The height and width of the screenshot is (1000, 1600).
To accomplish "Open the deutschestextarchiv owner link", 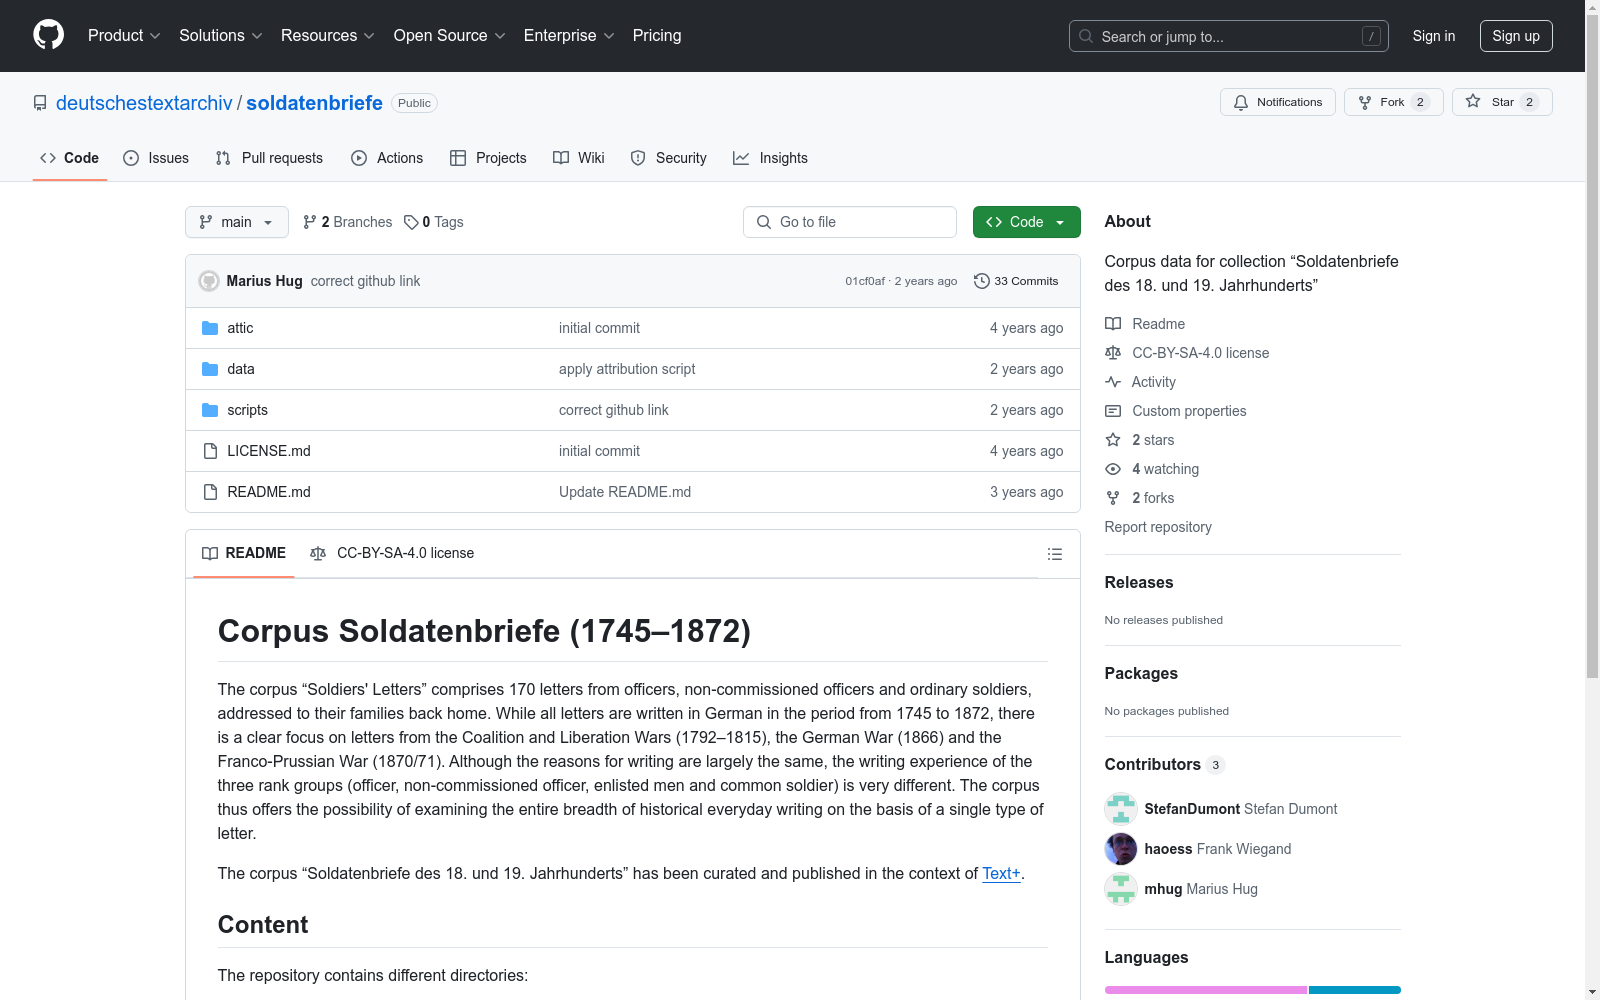I will 144,103.
